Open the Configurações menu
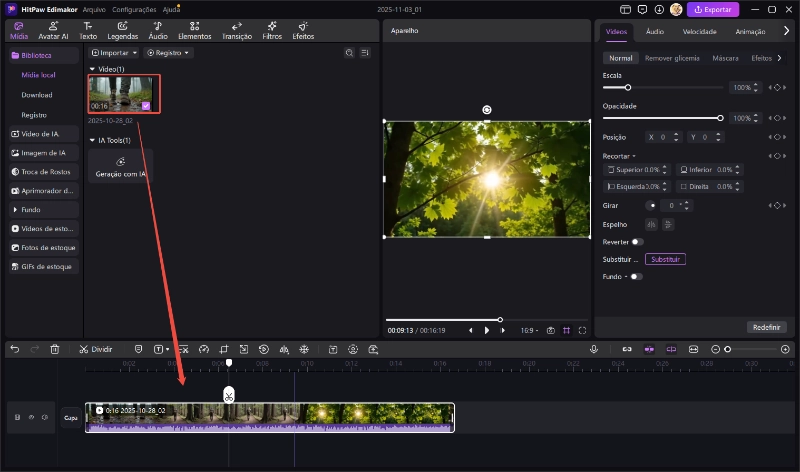Image resolution: width=800 pixels, height=472 pixels. click(x=134, y=10)
